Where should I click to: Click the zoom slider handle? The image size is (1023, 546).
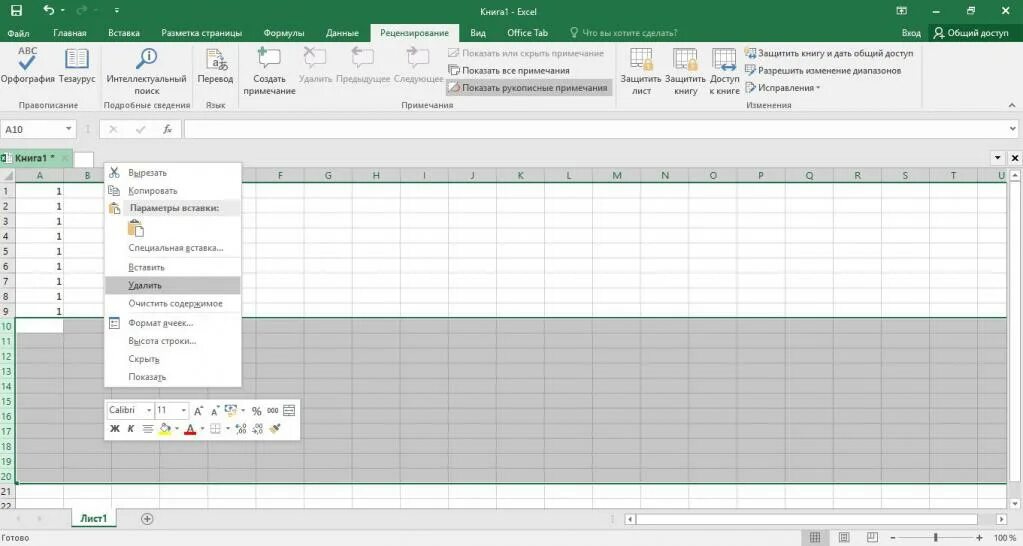[936, 538]
